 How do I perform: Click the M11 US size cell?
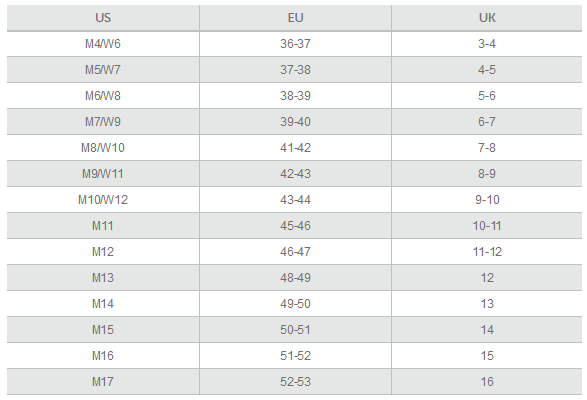tap(103, 226)
